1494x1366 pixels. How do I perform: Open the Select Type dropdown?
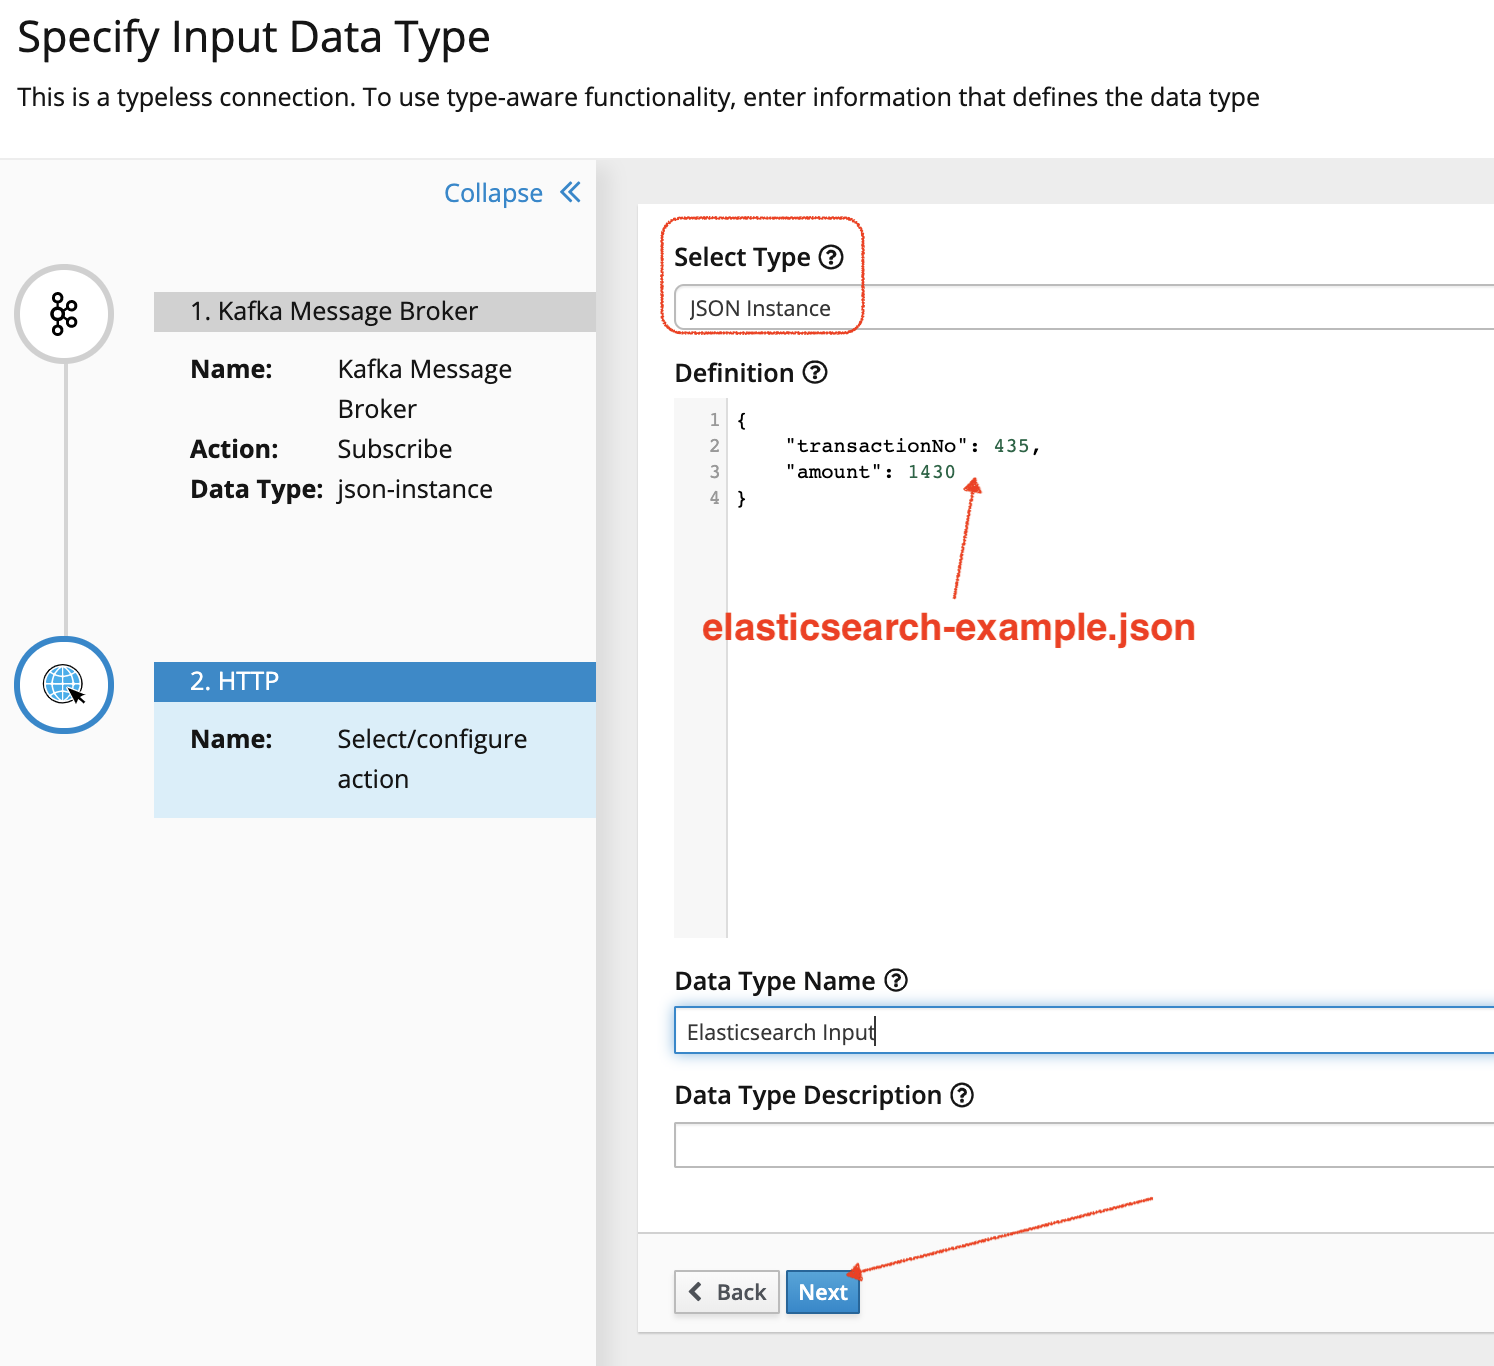(1084, 307)
